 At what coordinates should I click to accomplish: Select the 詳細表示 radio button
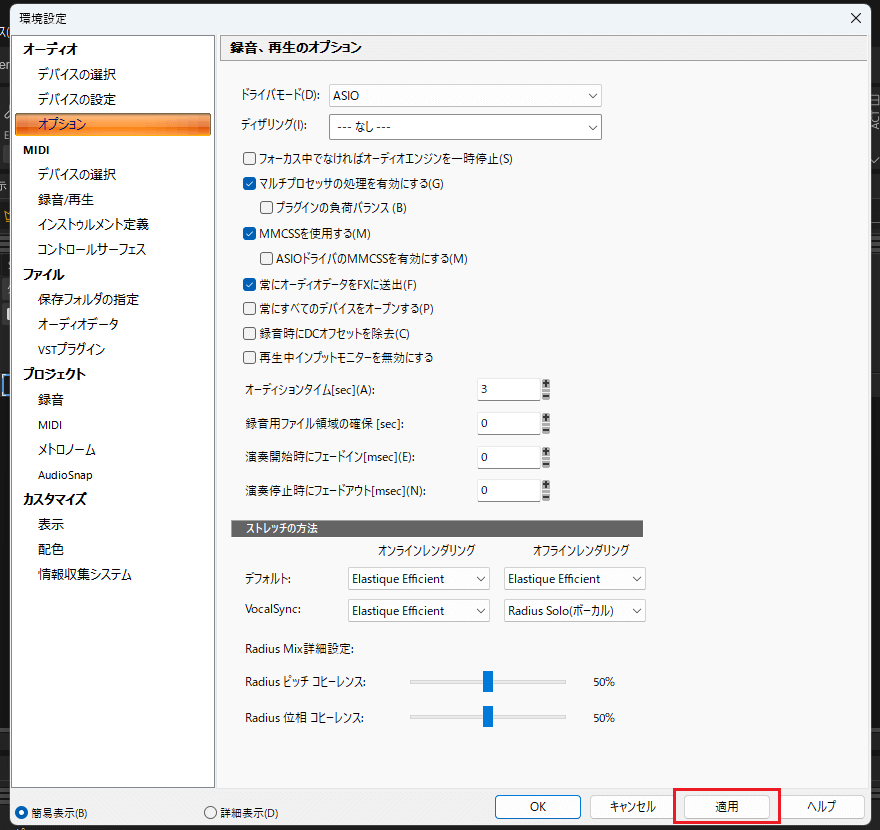pos(210,812)
